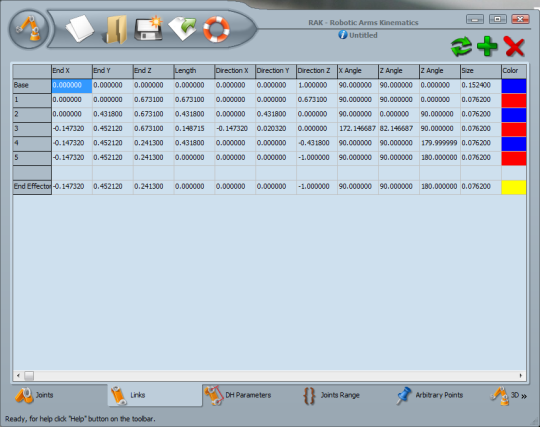Click the End X column header
The width and height of the screenshot is (540, 427).
[x=72, y=71]
